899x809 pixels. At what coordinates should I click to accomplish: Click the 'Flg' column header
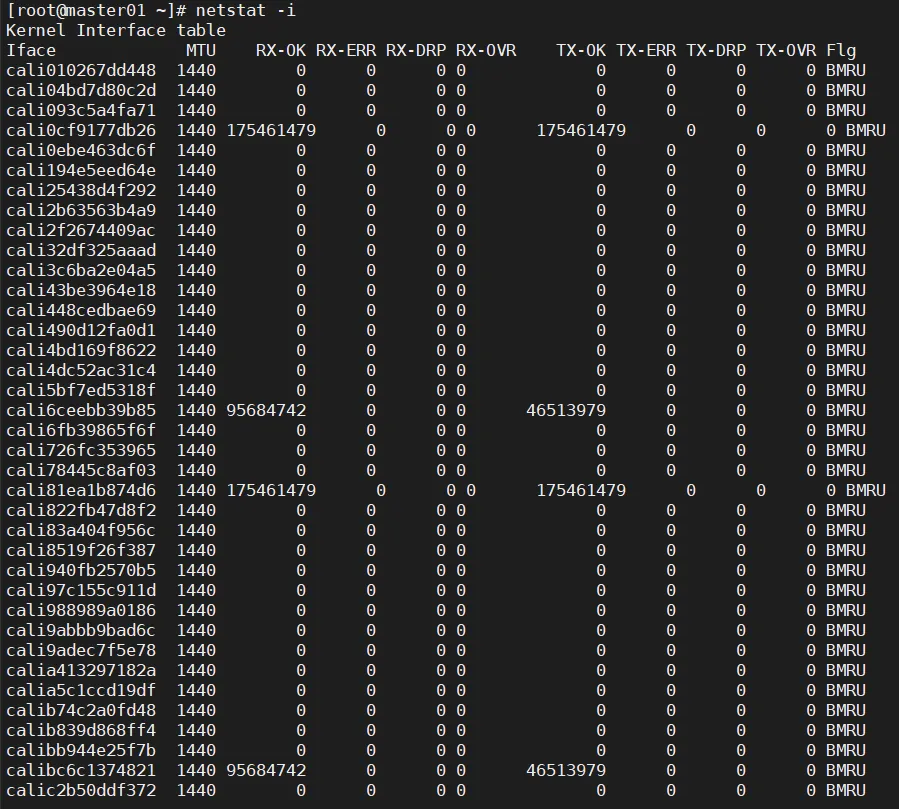click(x=841, y=50)
